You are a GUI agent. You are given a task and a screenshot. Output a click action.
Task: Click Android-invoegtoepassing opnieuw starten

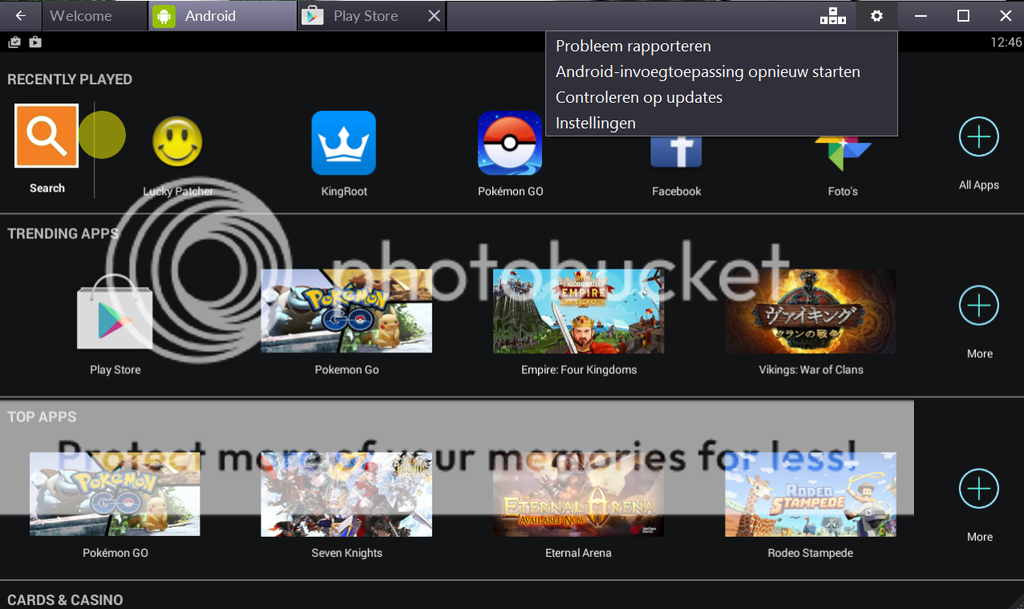[707, 72]
